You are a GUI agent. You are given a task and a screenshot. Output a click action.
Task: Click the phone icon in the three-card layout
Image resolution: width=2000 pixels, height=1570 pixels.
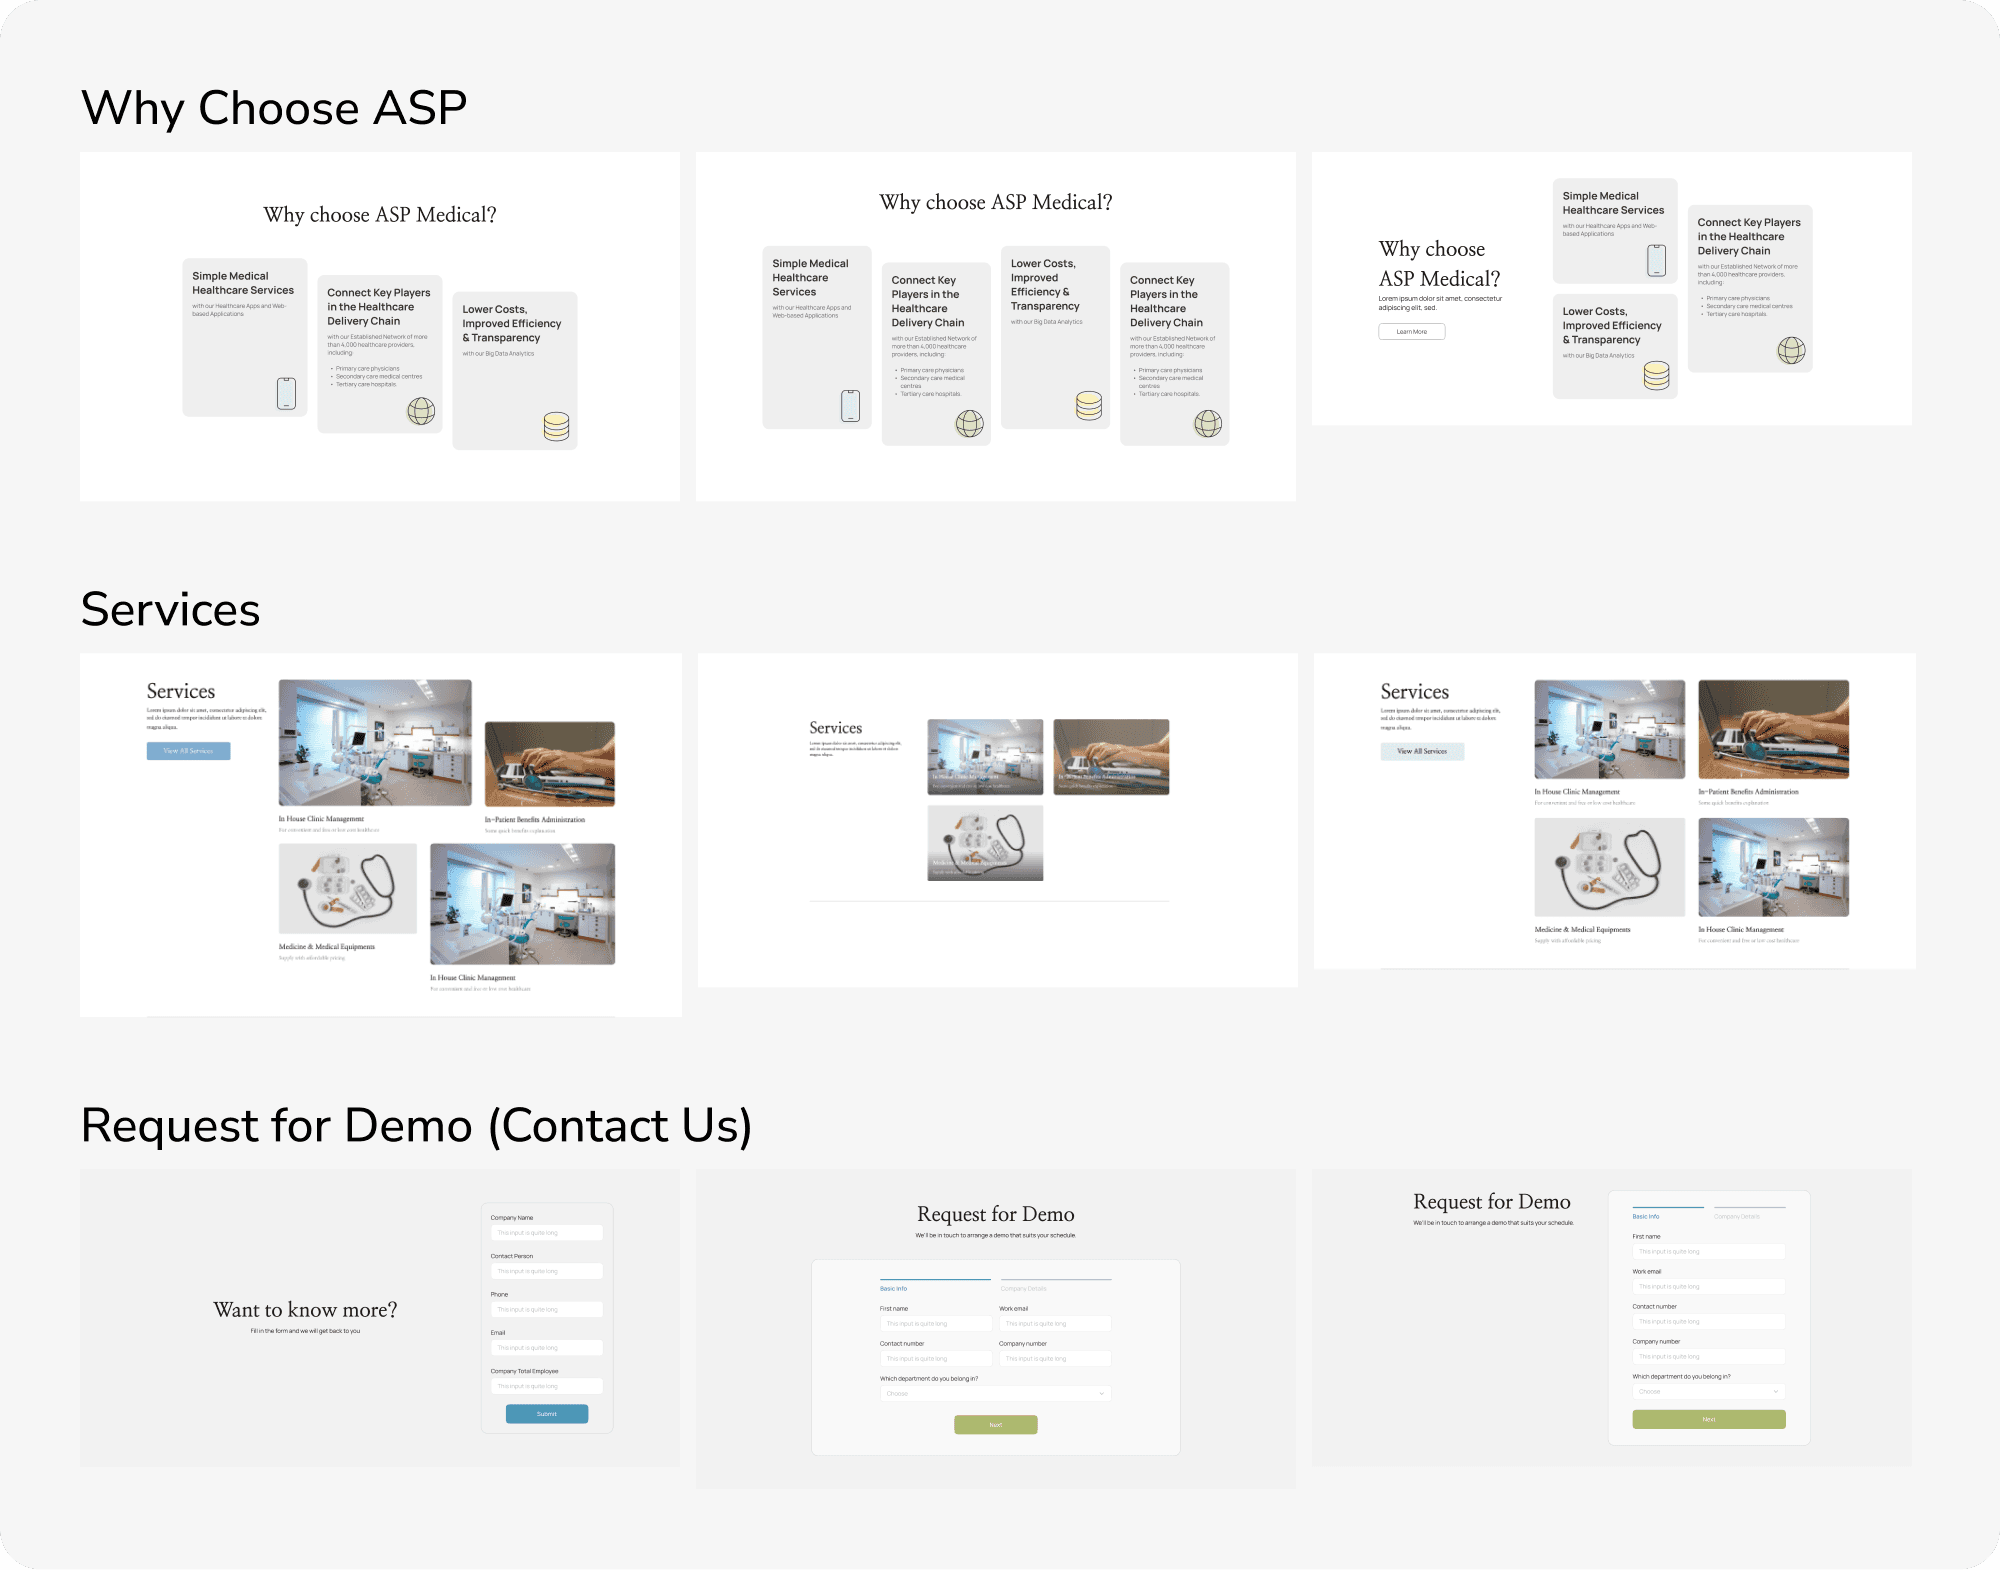point(286,393)
